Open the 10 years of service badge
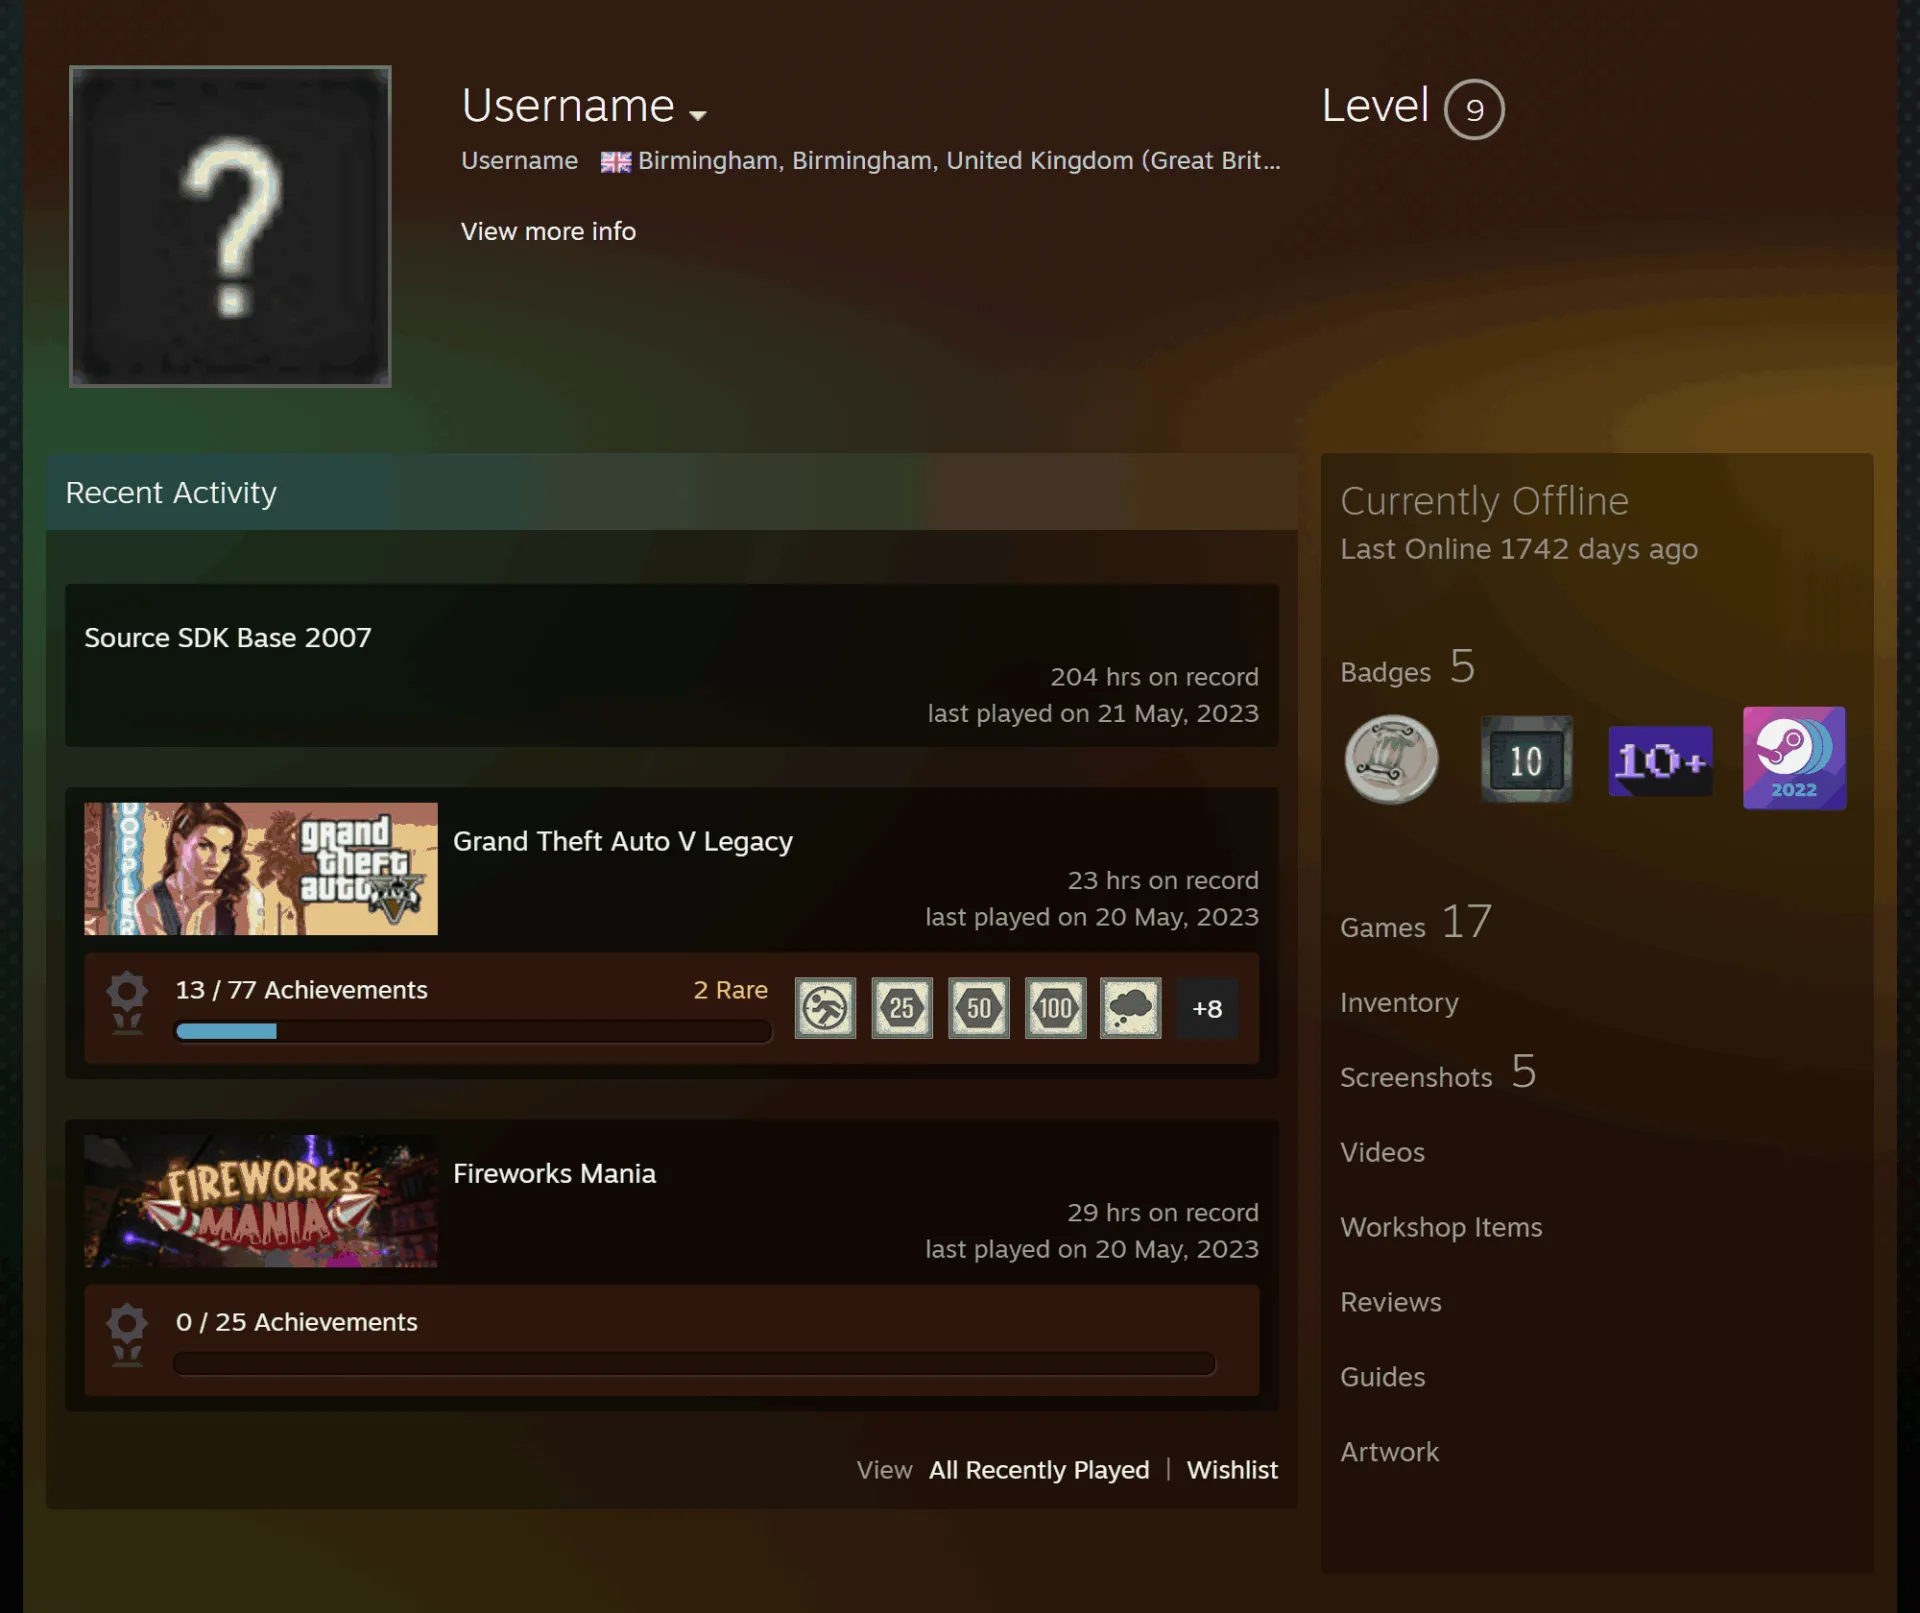 [x=1526, y=759]
